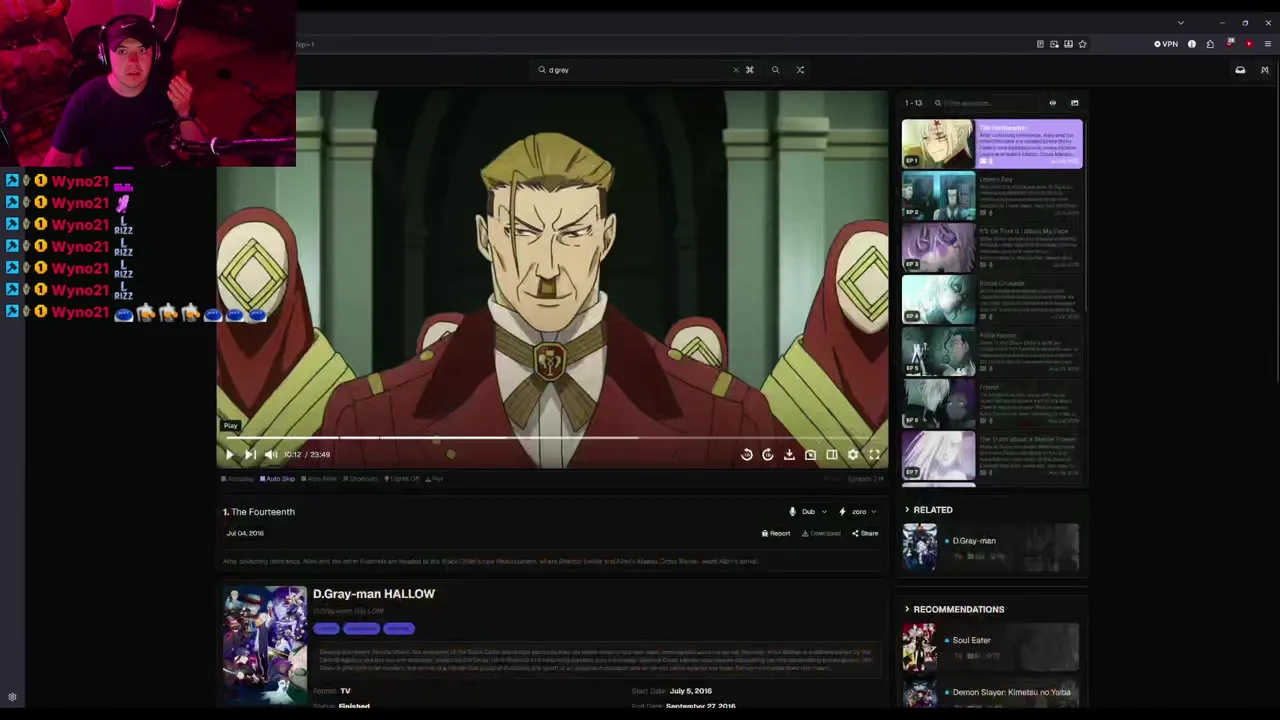The height and width of the screenshot is (720, 1280).
Task: Toggle theater mode in the player
Action: tap(831, 454)
